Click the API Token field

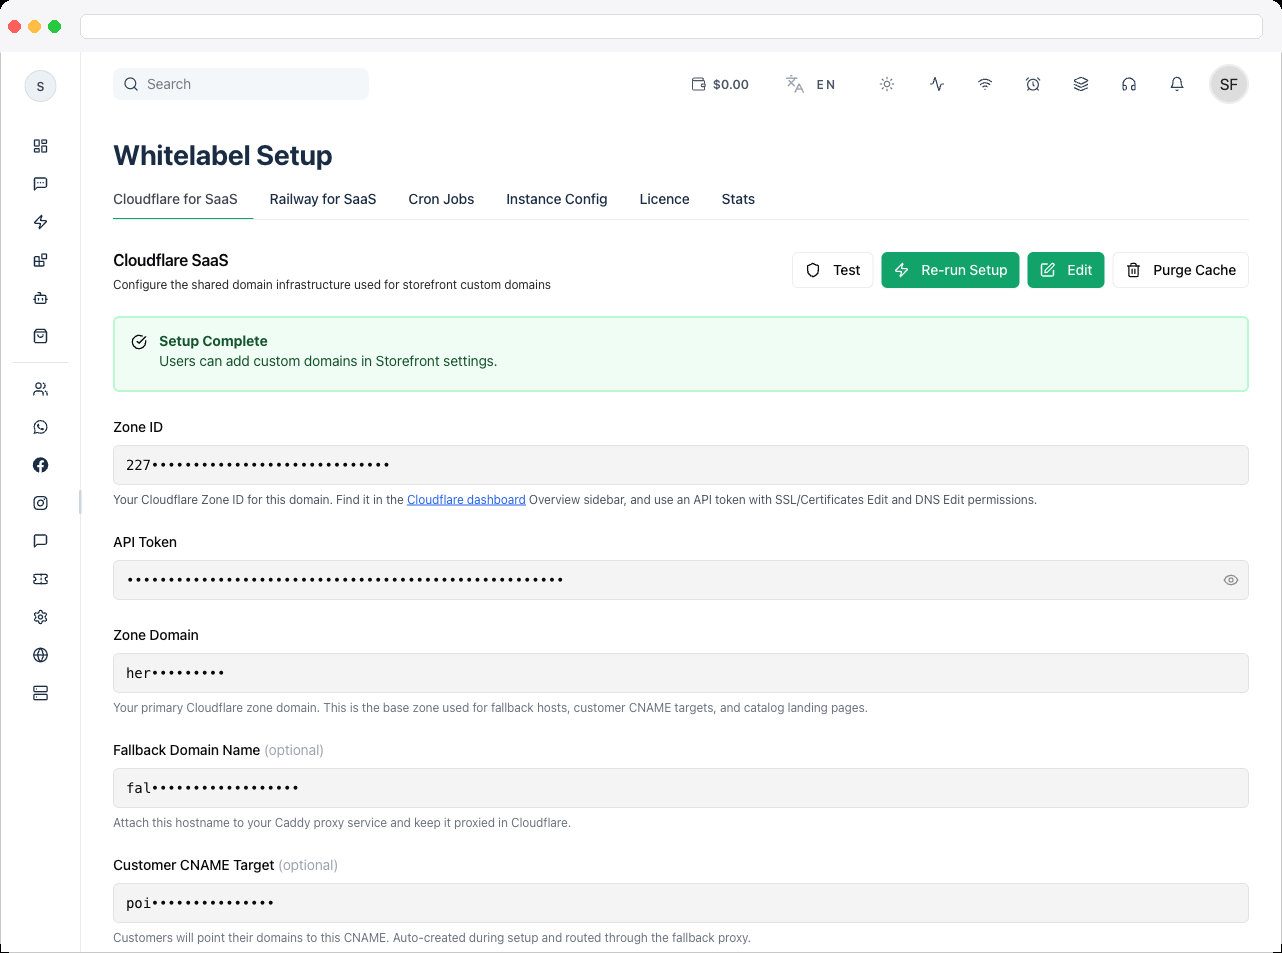pyautogui.click(x=681, y=580)
